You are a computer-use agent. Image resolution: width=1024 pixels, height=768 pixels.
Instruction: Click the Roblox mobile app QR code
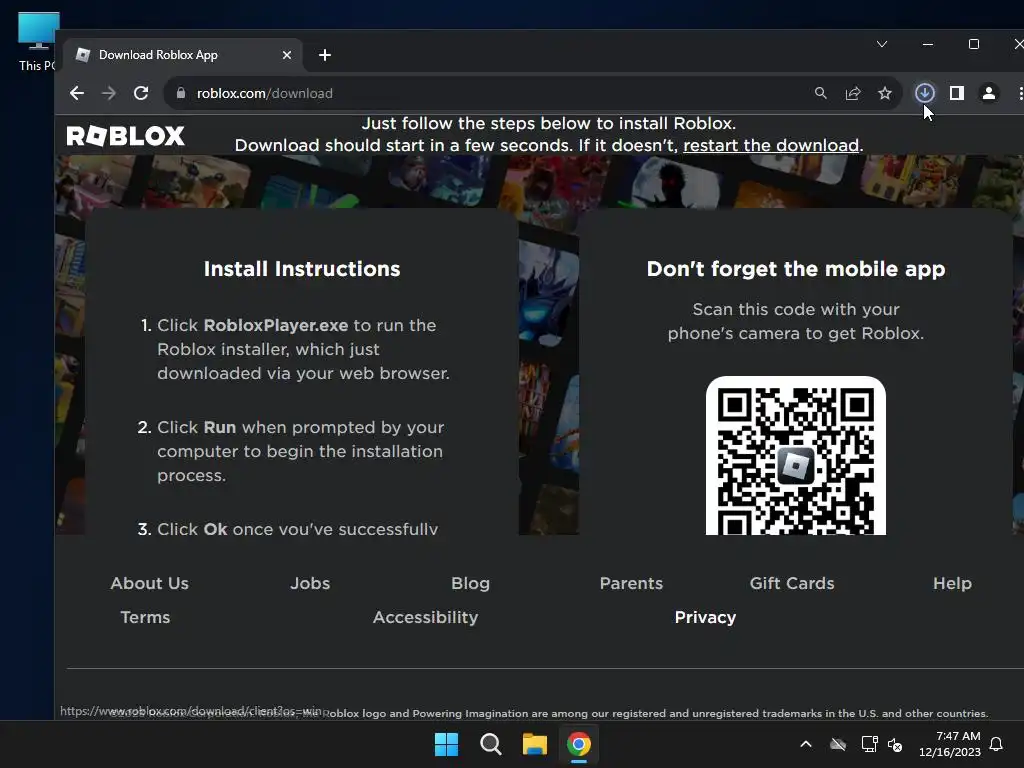point(795,456)
